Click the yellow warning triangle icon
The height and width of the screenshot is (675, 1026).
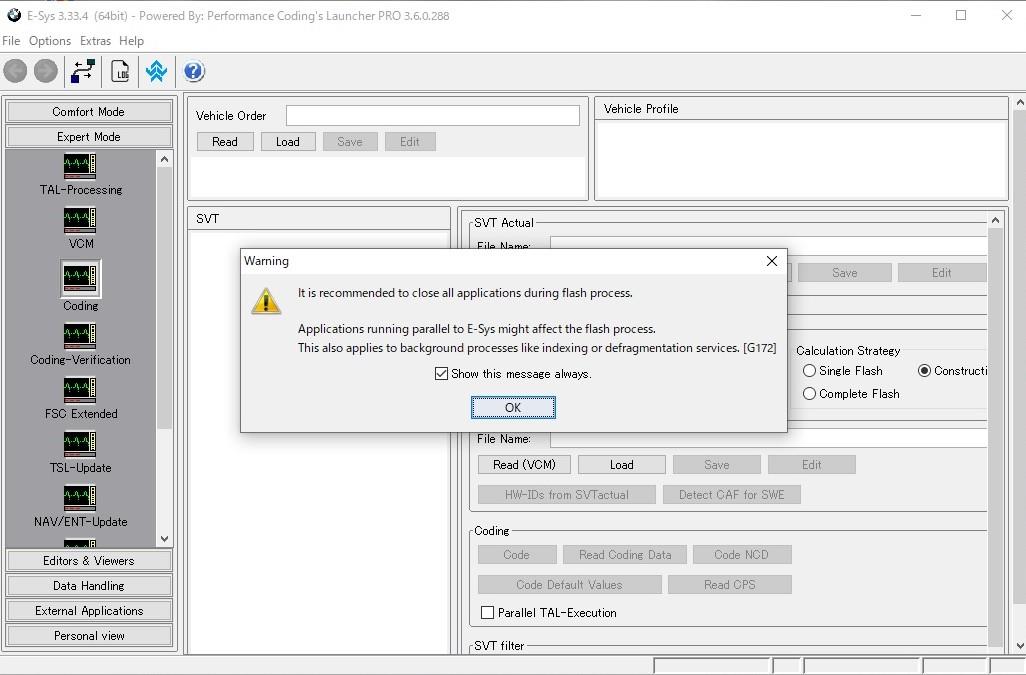[x=266, y=302]
